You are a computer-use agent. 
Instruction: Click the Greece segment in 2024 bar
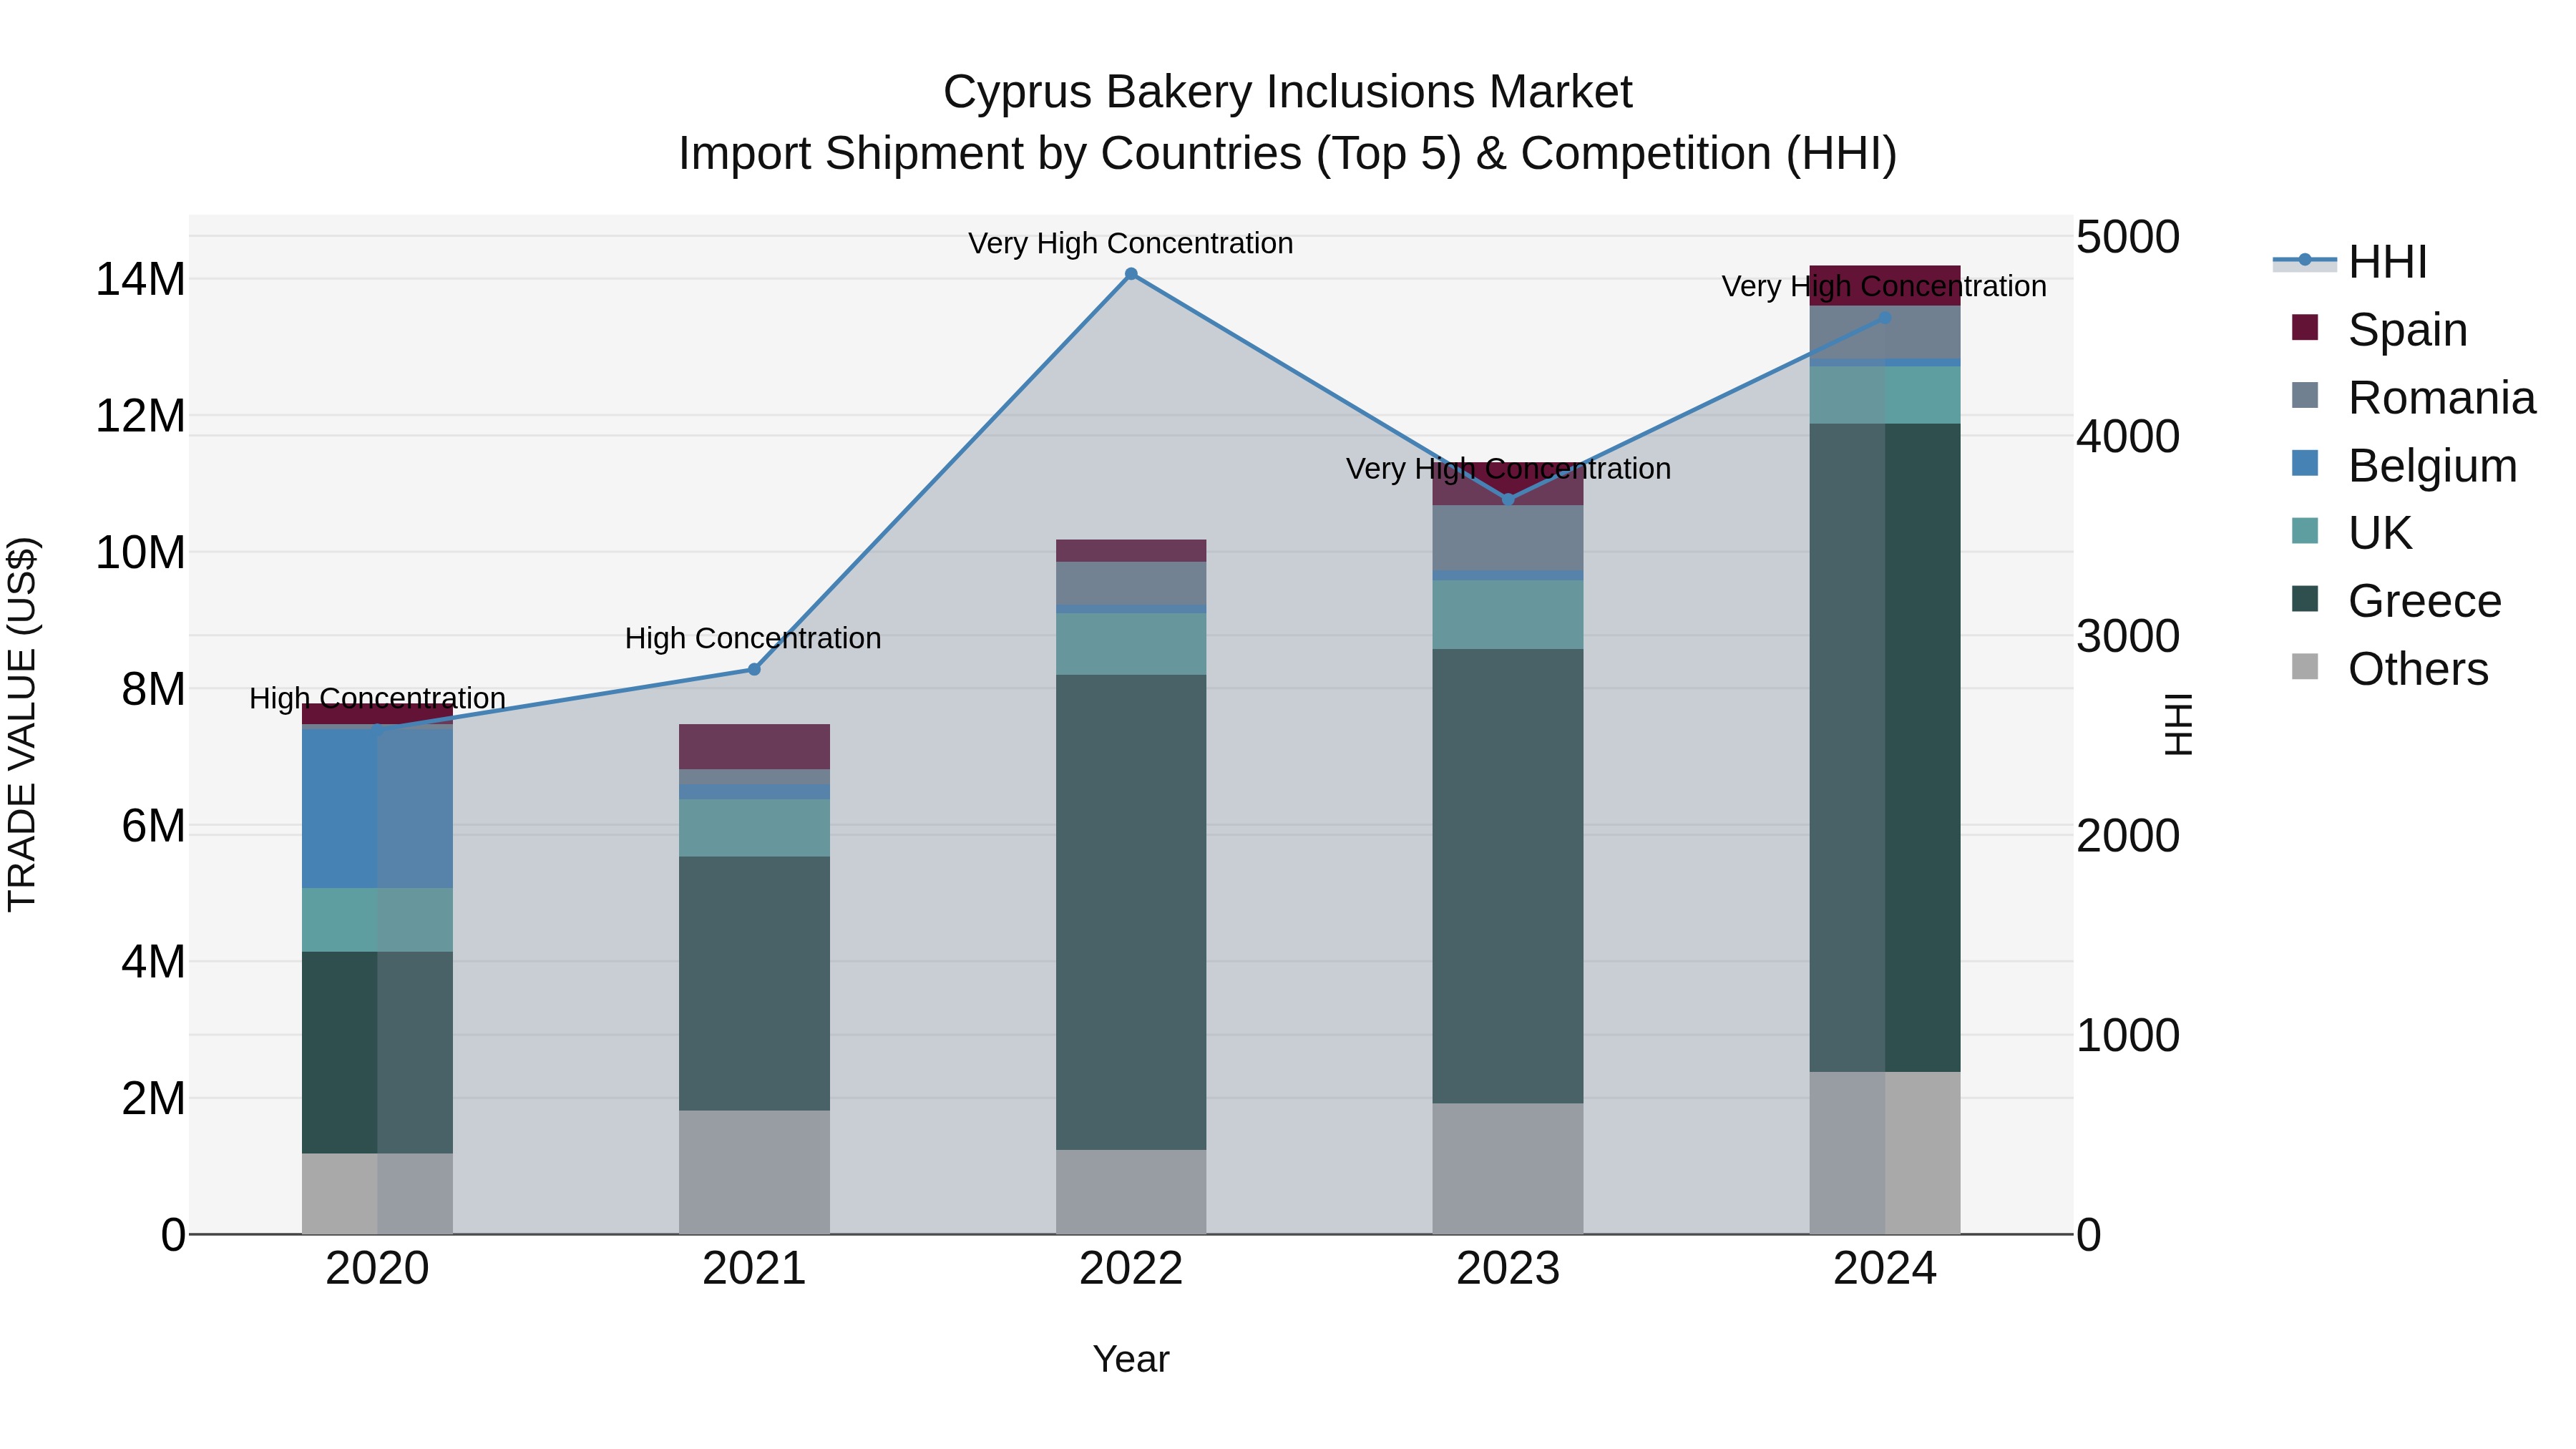(1885, 748)
